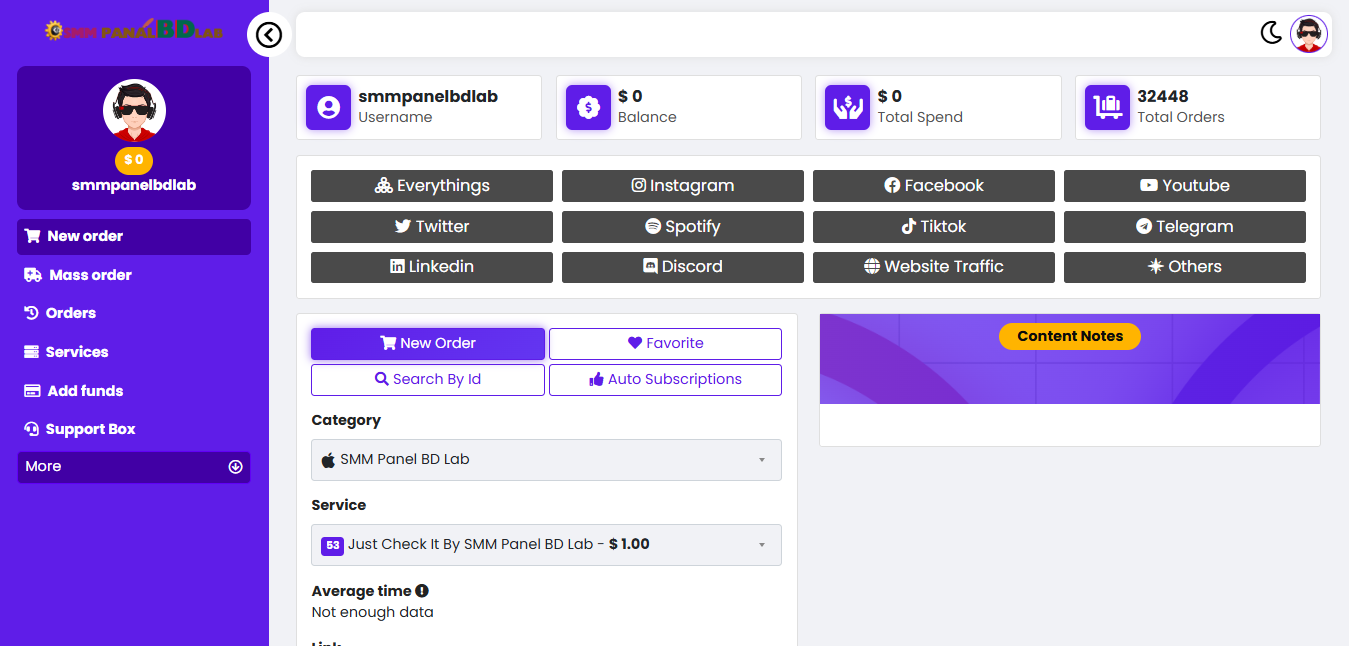Filter services by Telegram

click(1184, 227)
